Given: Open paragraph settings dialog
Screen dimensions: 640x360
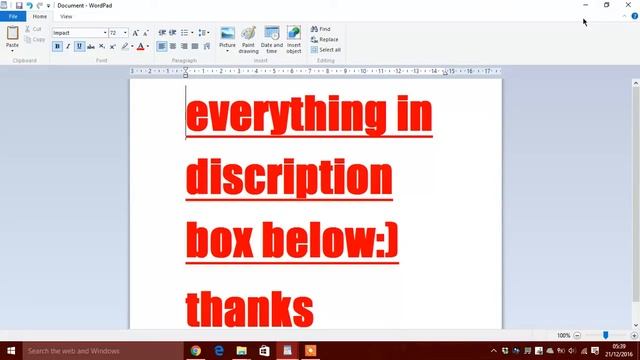Looking at the screenshot, I should click(207, 47).
